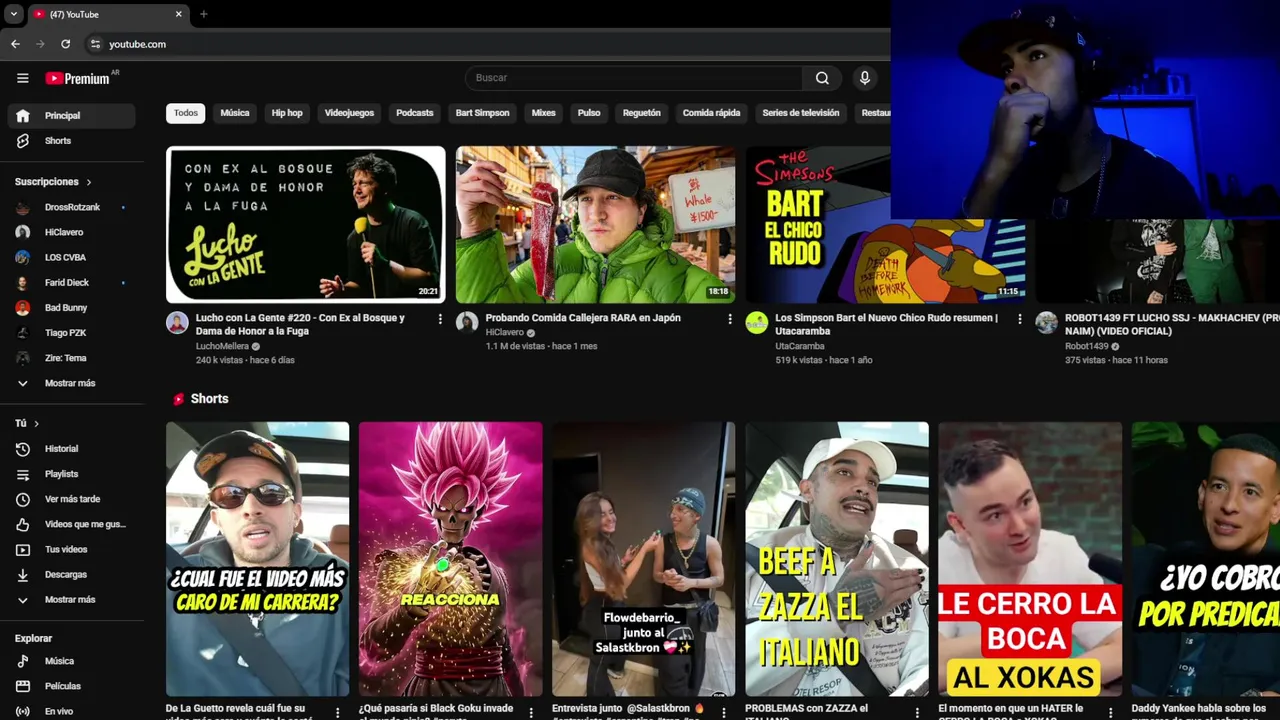
Task: Open UtaCaramba channel name link
Action: (800, 346)
